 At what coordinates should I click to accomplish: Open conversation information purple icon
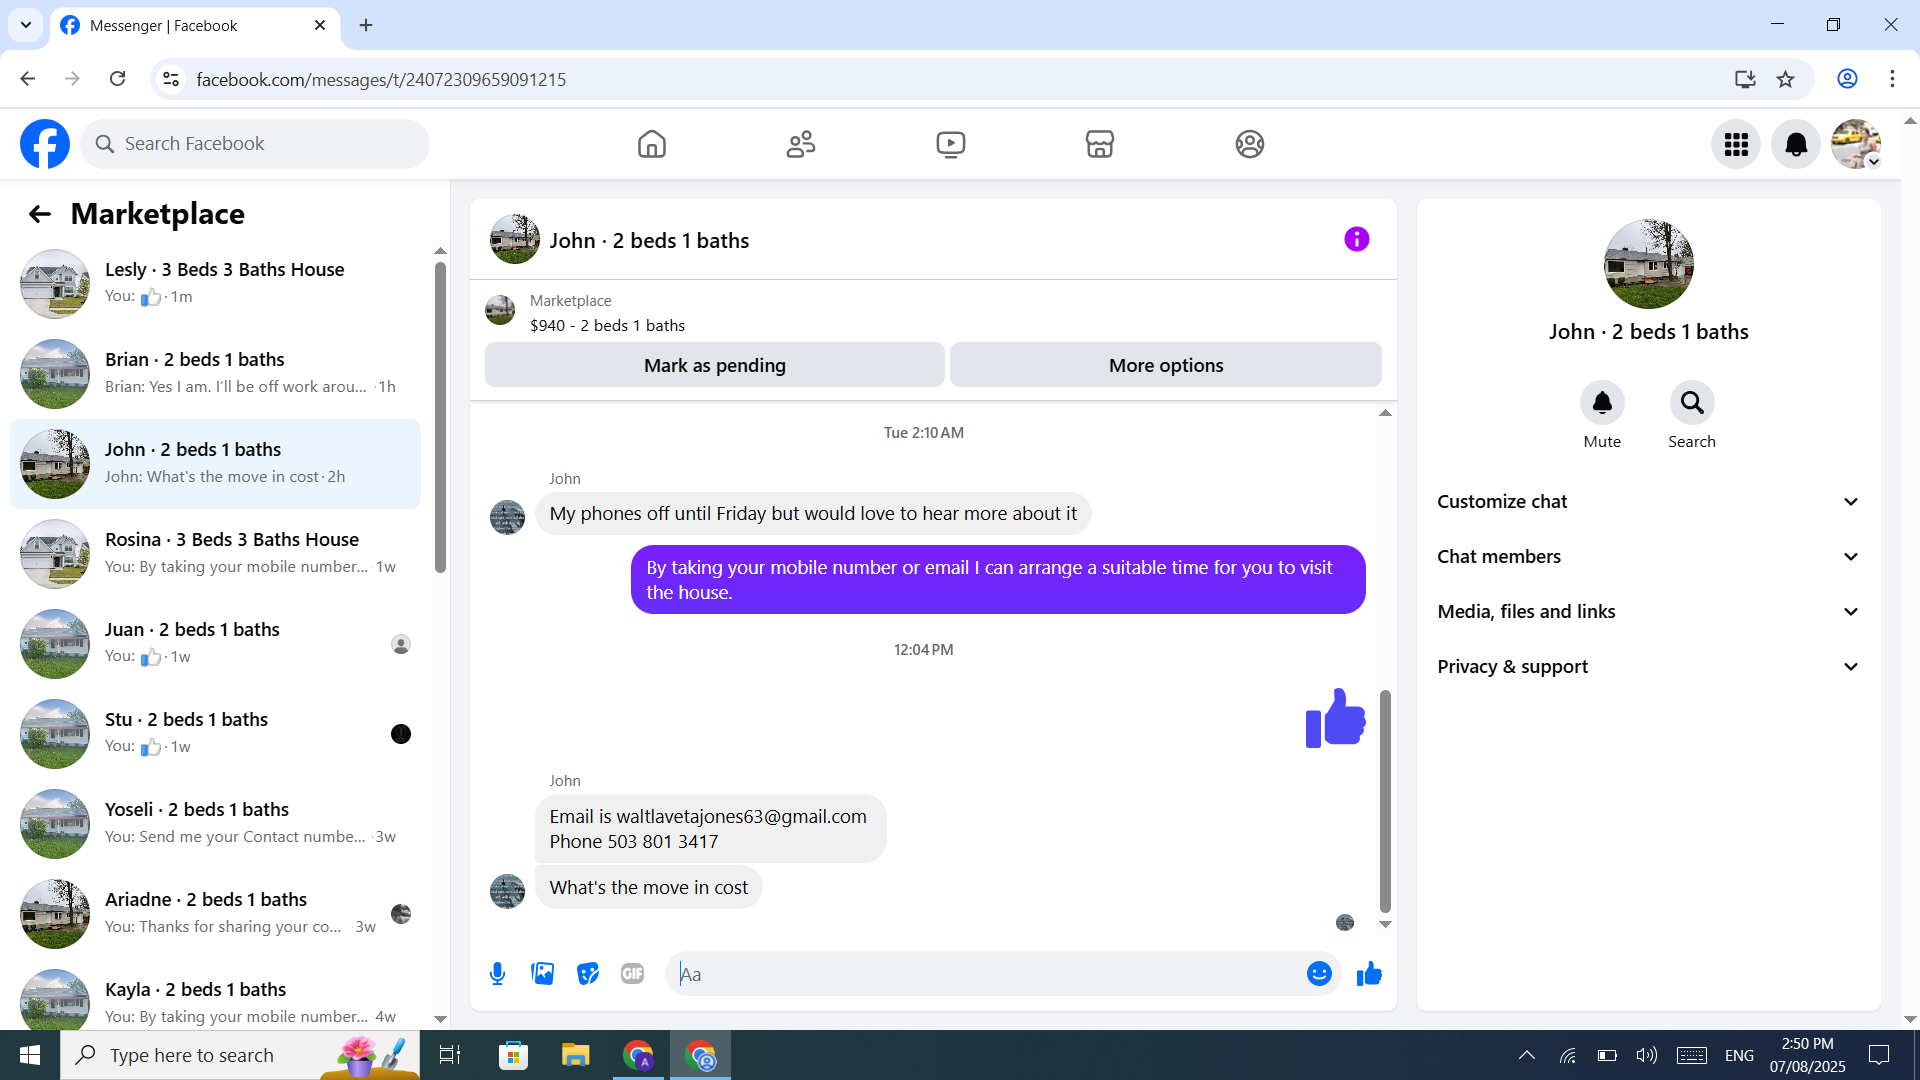[x=1356, y=239]
